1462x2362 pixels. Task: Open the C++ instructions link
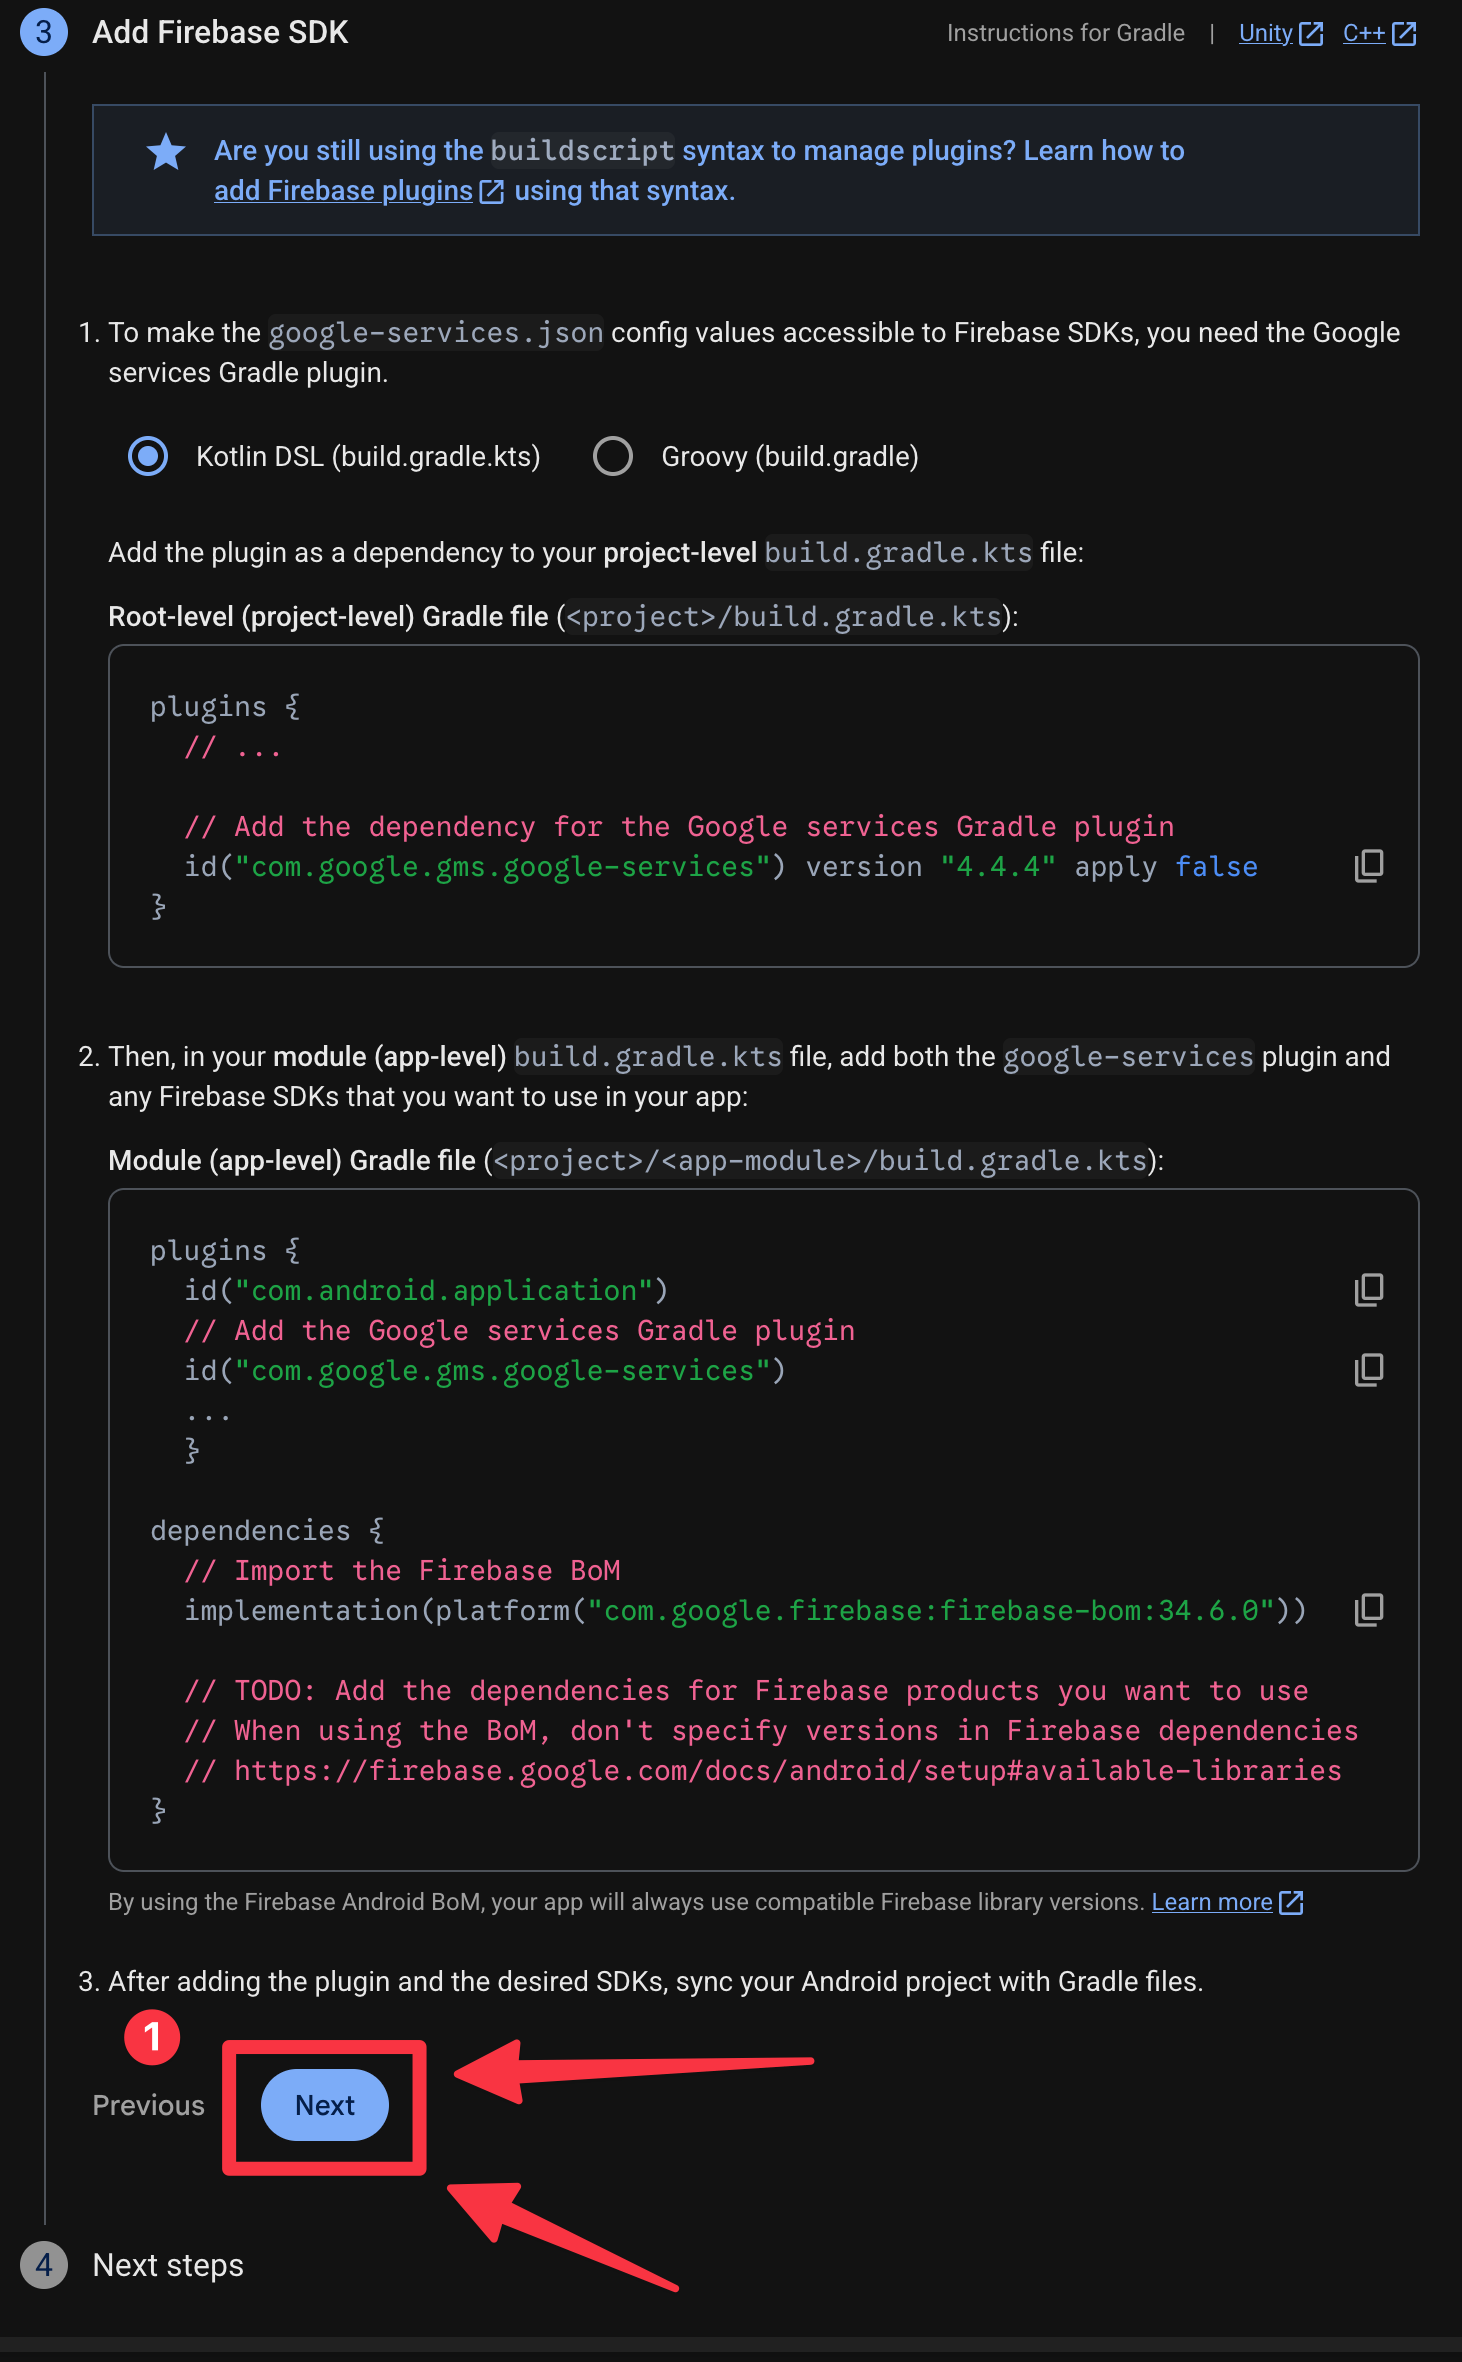[1362, 34]
